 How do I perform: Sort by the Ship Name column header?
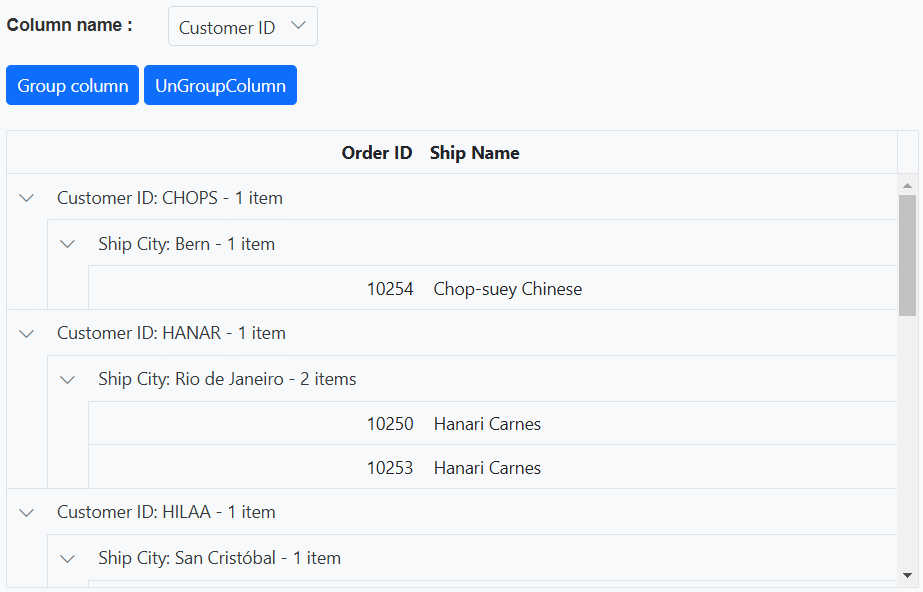coord(475,153)
